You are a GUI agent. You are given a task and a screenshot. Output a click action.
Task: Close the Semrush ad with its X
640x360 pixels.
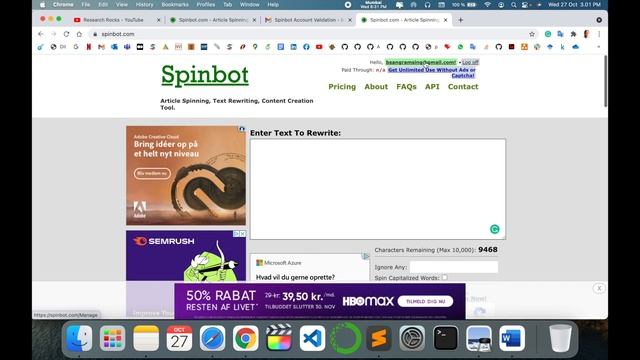(242, 234)
